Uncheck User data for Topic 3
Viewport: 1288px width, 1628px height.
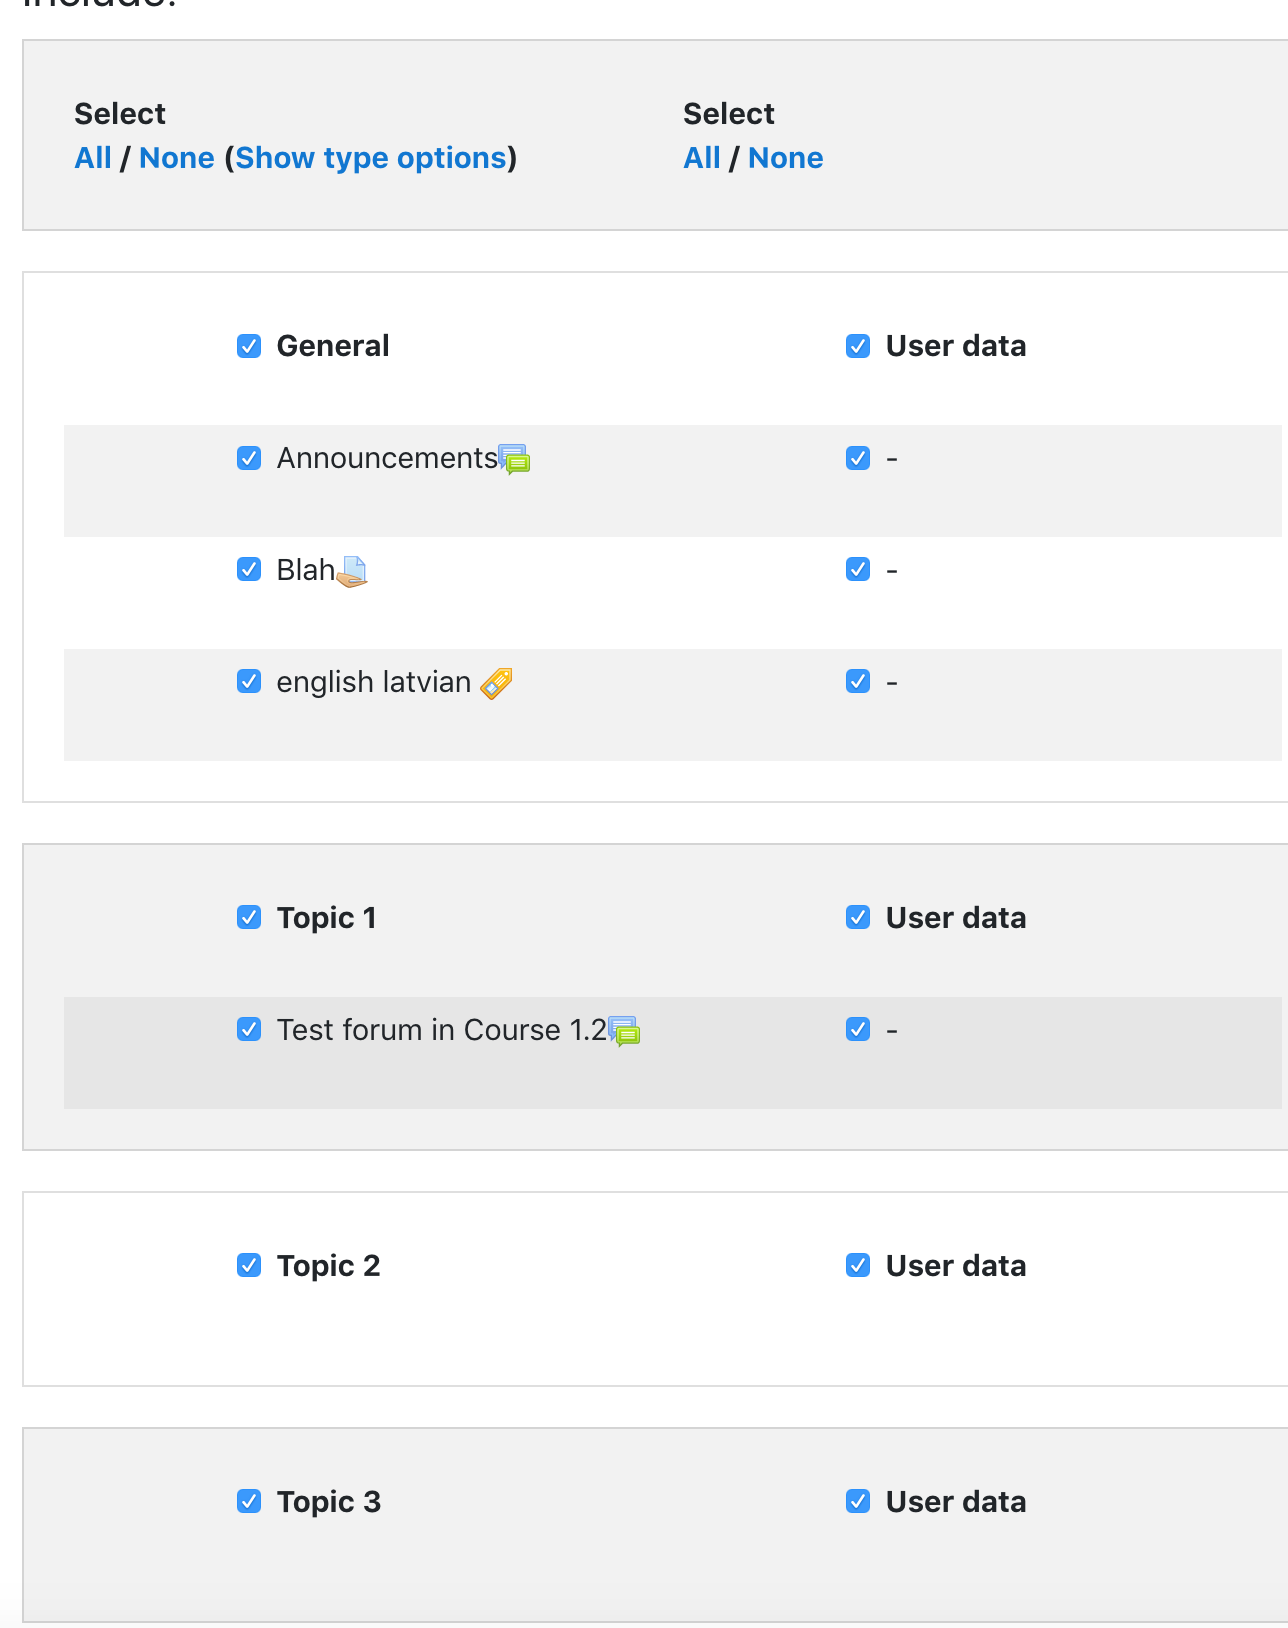858,1501
